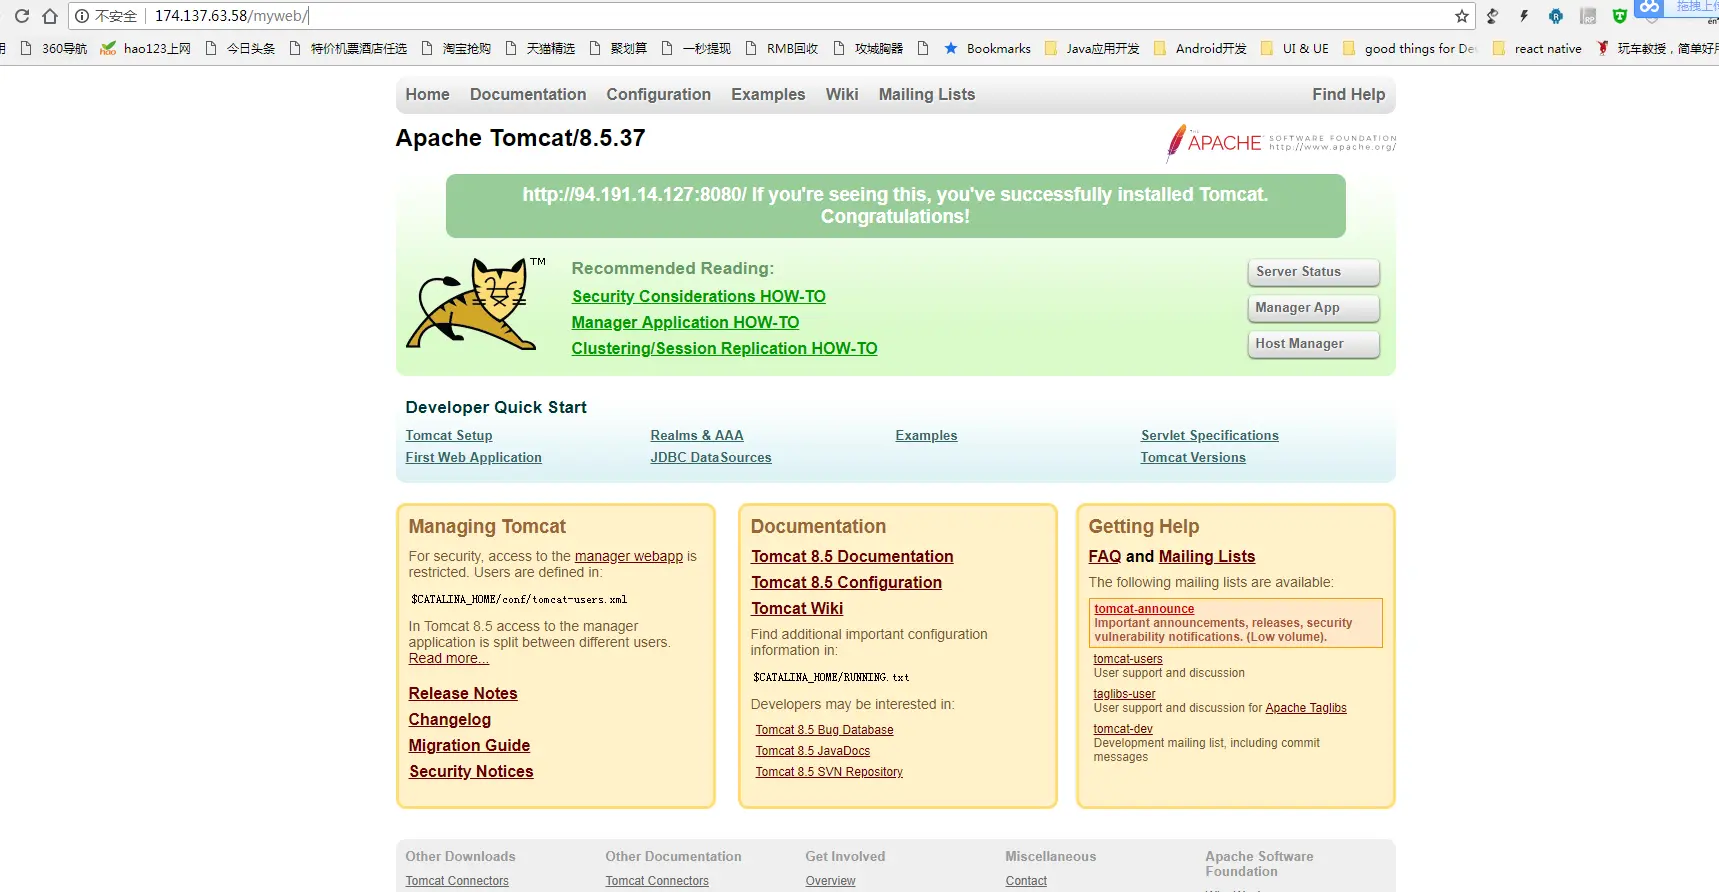This screenshot has width=1719, height=892.
Task: Click the Server Status button
Action: pos(1314,272)
